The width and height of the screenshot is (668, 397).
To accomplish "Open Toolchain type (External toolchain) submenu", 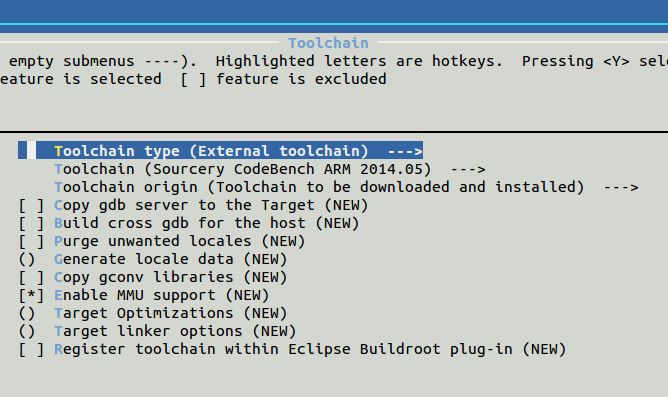I will point(220,150).
